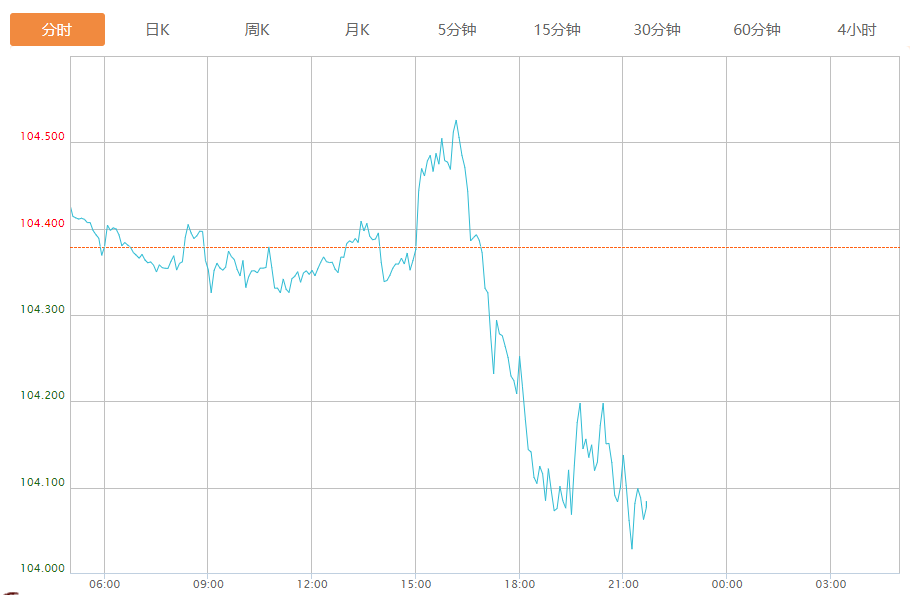The width and height of the screenshot is (915, 595).
Task: Select the 分时 tab
Action: 57,30
